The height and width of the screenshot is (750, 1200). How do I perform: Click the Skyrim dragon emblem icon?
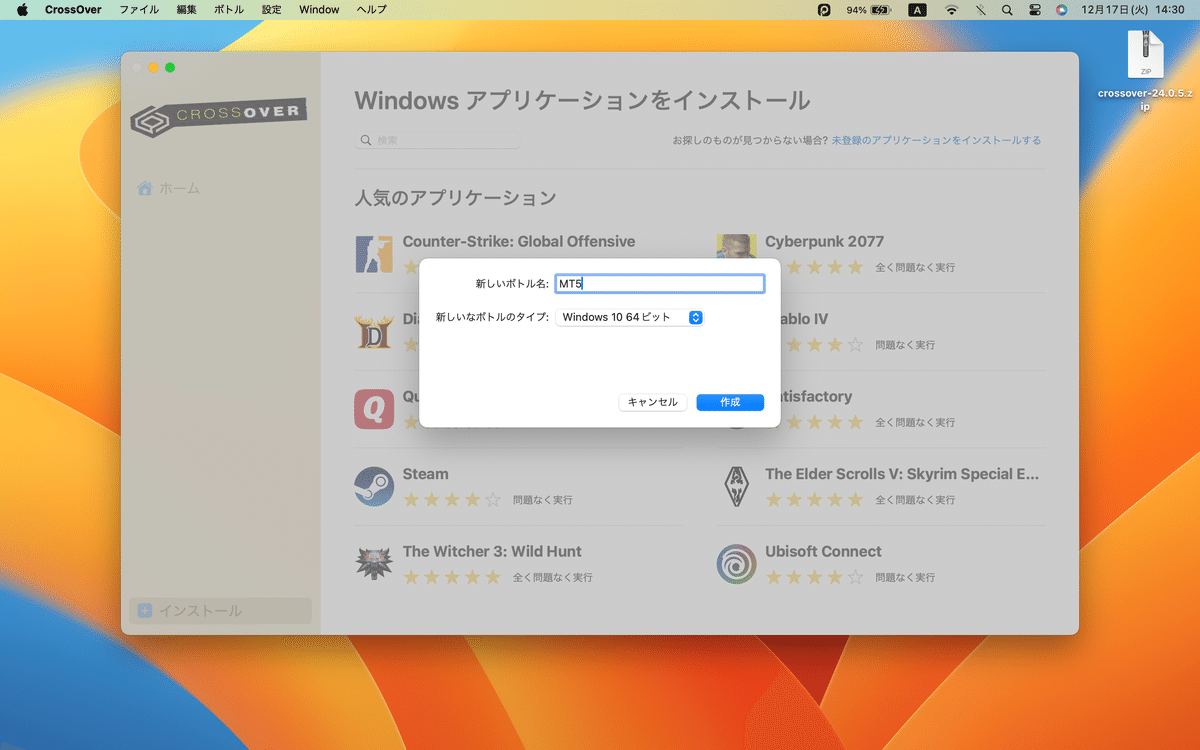736,487
